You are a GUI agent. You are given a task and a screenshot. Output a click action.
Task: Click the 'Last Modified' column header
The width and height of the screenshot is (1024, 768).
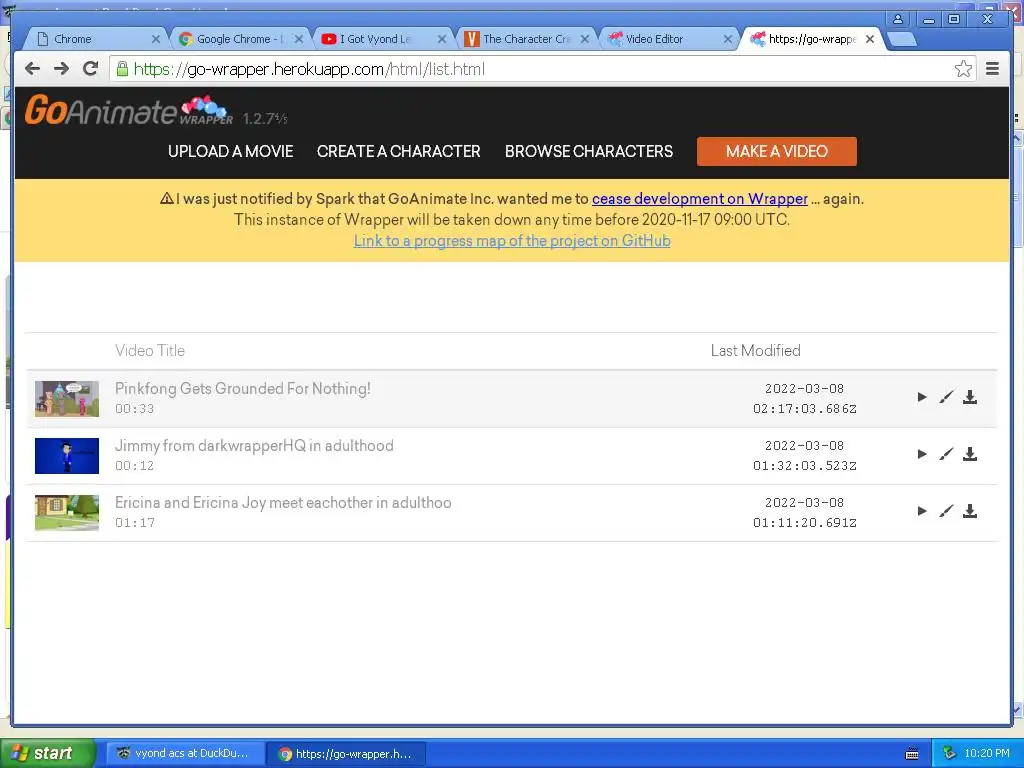point(756,351)
